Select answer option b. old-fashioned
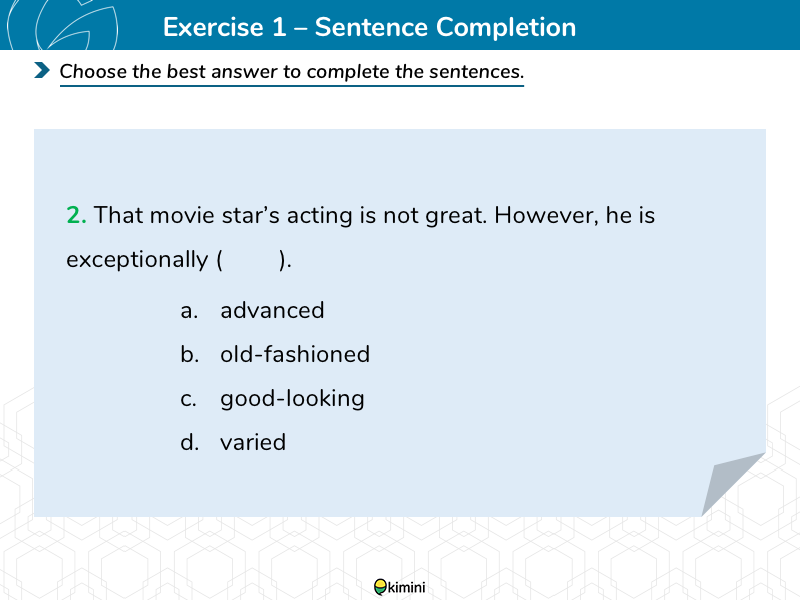This screenshot has width=800, height=600. pyautogui.click(x=275, y=354)
